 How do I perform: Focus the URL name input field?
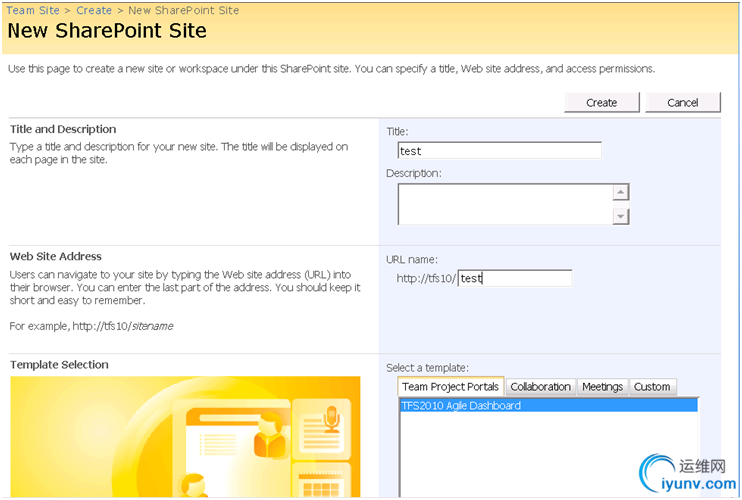coord(515,278)
